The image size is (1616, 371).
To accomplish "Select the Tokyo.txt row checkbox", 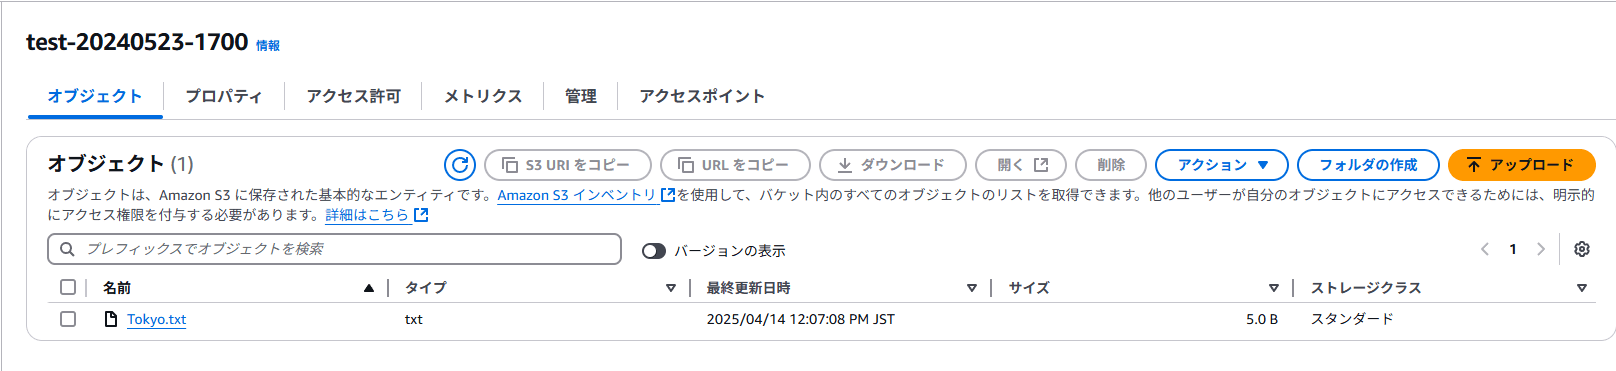I will 68,319.
